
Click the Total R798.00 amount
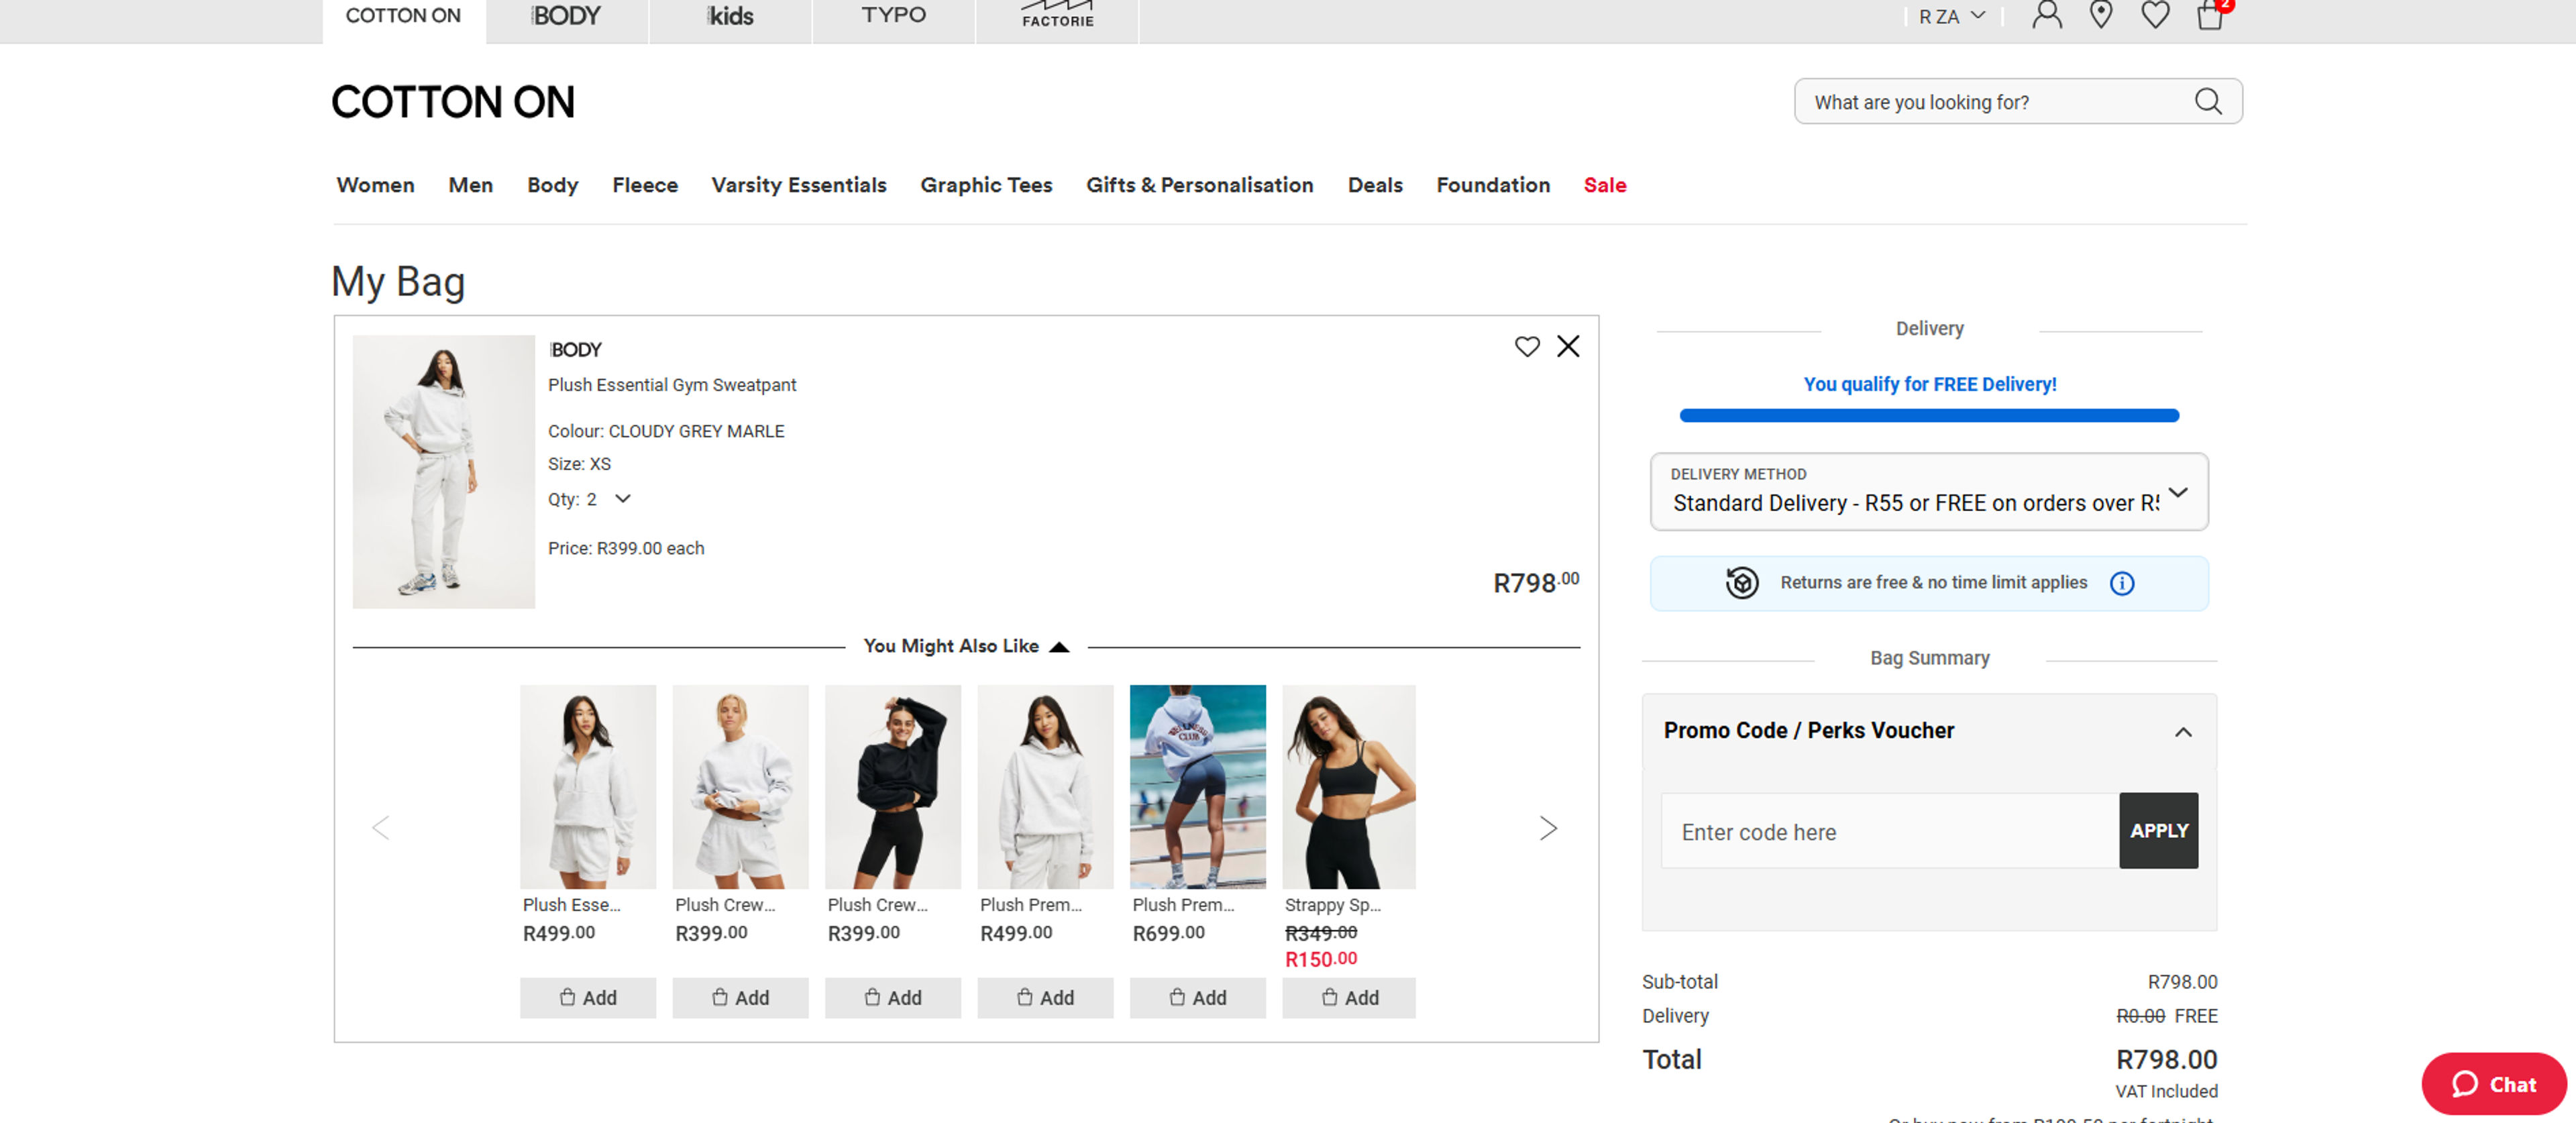point(2167,1059)
